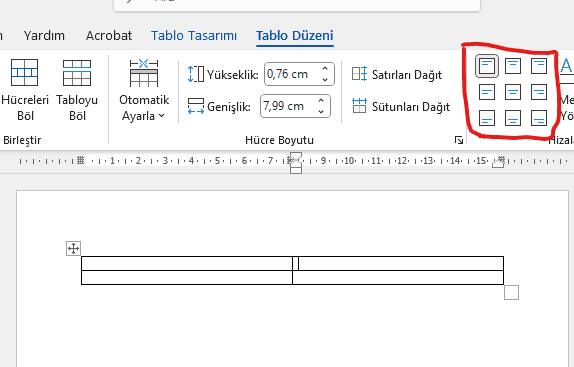Select the align top right icon
The height and width of the screenshot is (367, 574).
click(539, 66)
